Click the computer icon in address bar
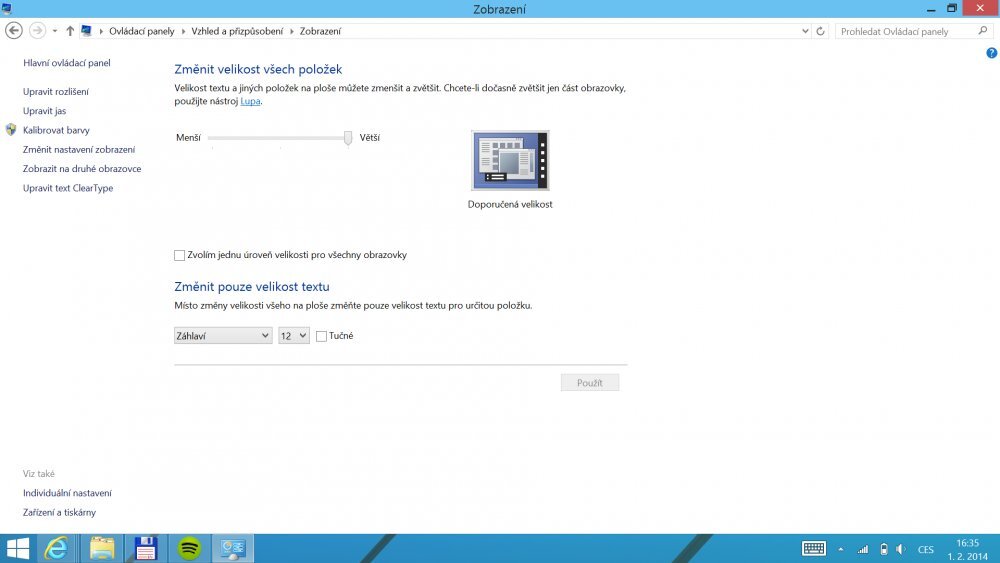Screen dimensions: 1000x563 [x=87, y=31]
